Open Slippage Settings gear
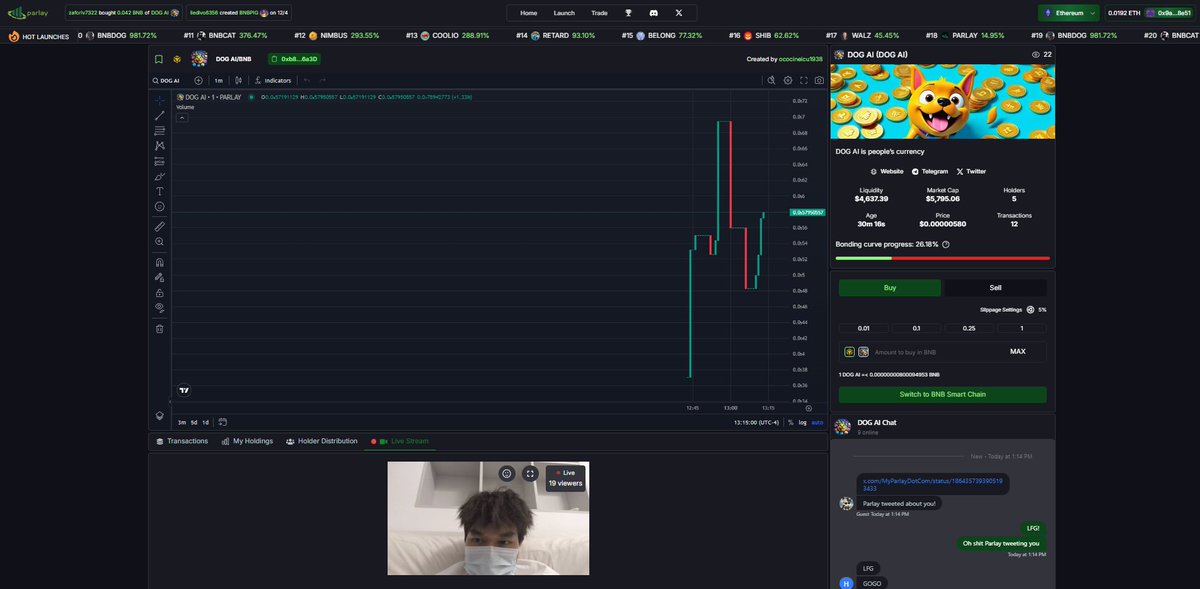Viewport: 1200px width, 589px height. click(1031, 310)
